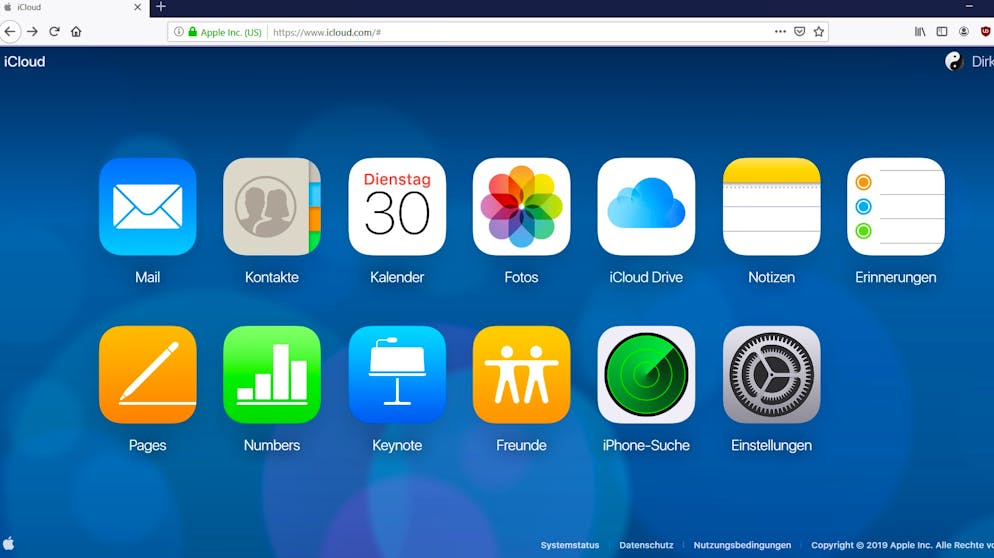This screenshot has height=558, width=994.
Task: Open the Kalender app icon
Action: coord(397,207)
